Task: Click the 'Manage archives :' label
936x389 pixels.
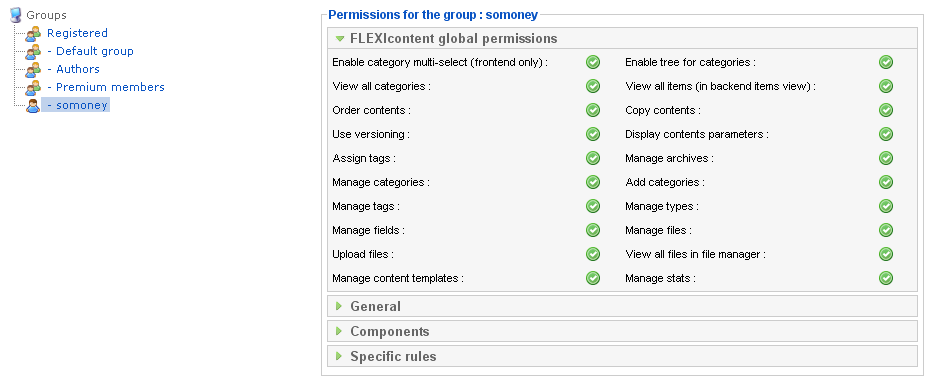Action: coord(669,158)
